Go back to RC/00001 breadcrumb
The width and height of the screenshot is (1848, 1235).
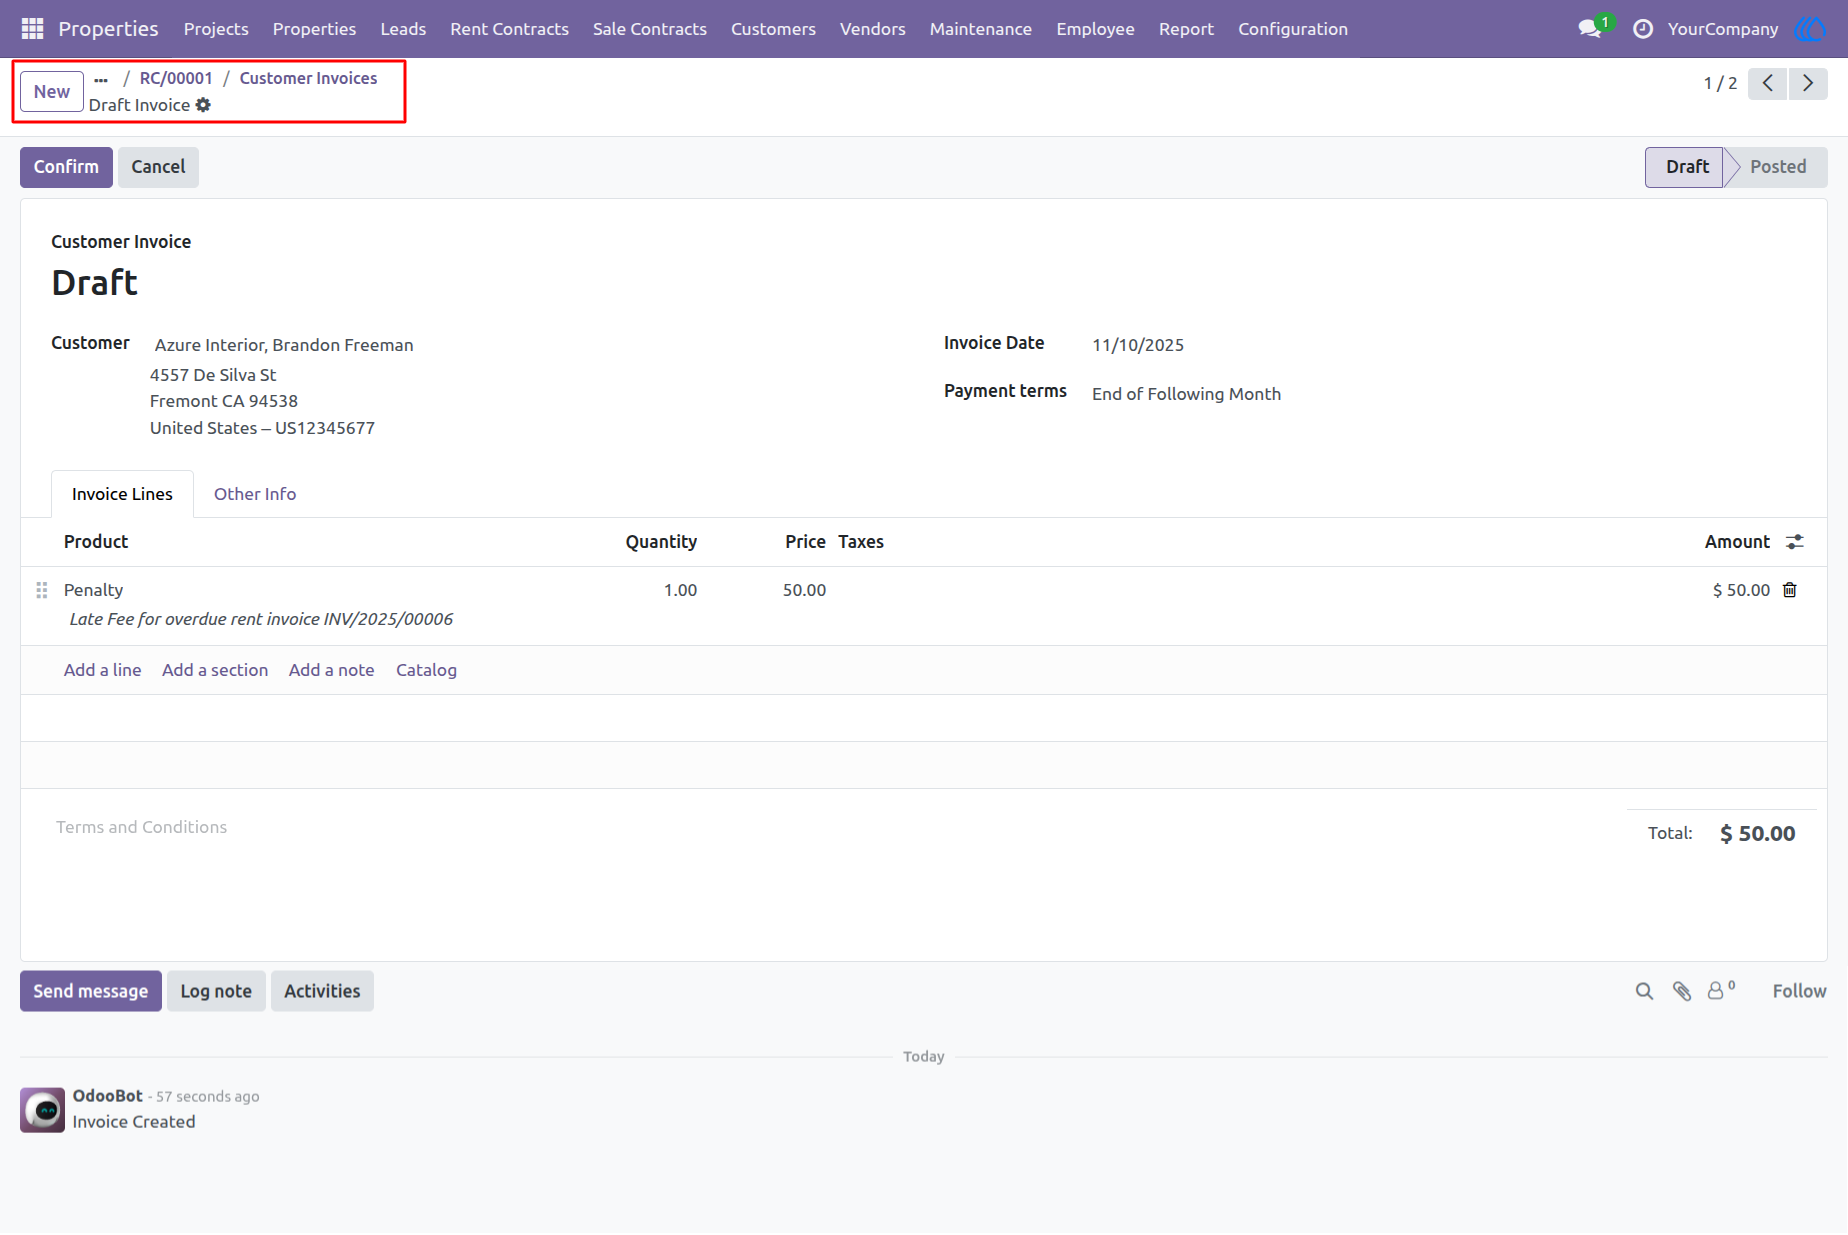pos(176,78)
